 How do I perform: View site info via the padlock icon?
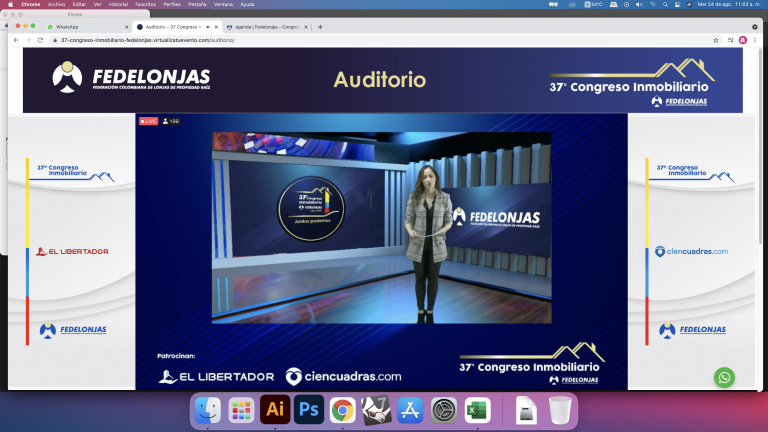click(55, 40)
